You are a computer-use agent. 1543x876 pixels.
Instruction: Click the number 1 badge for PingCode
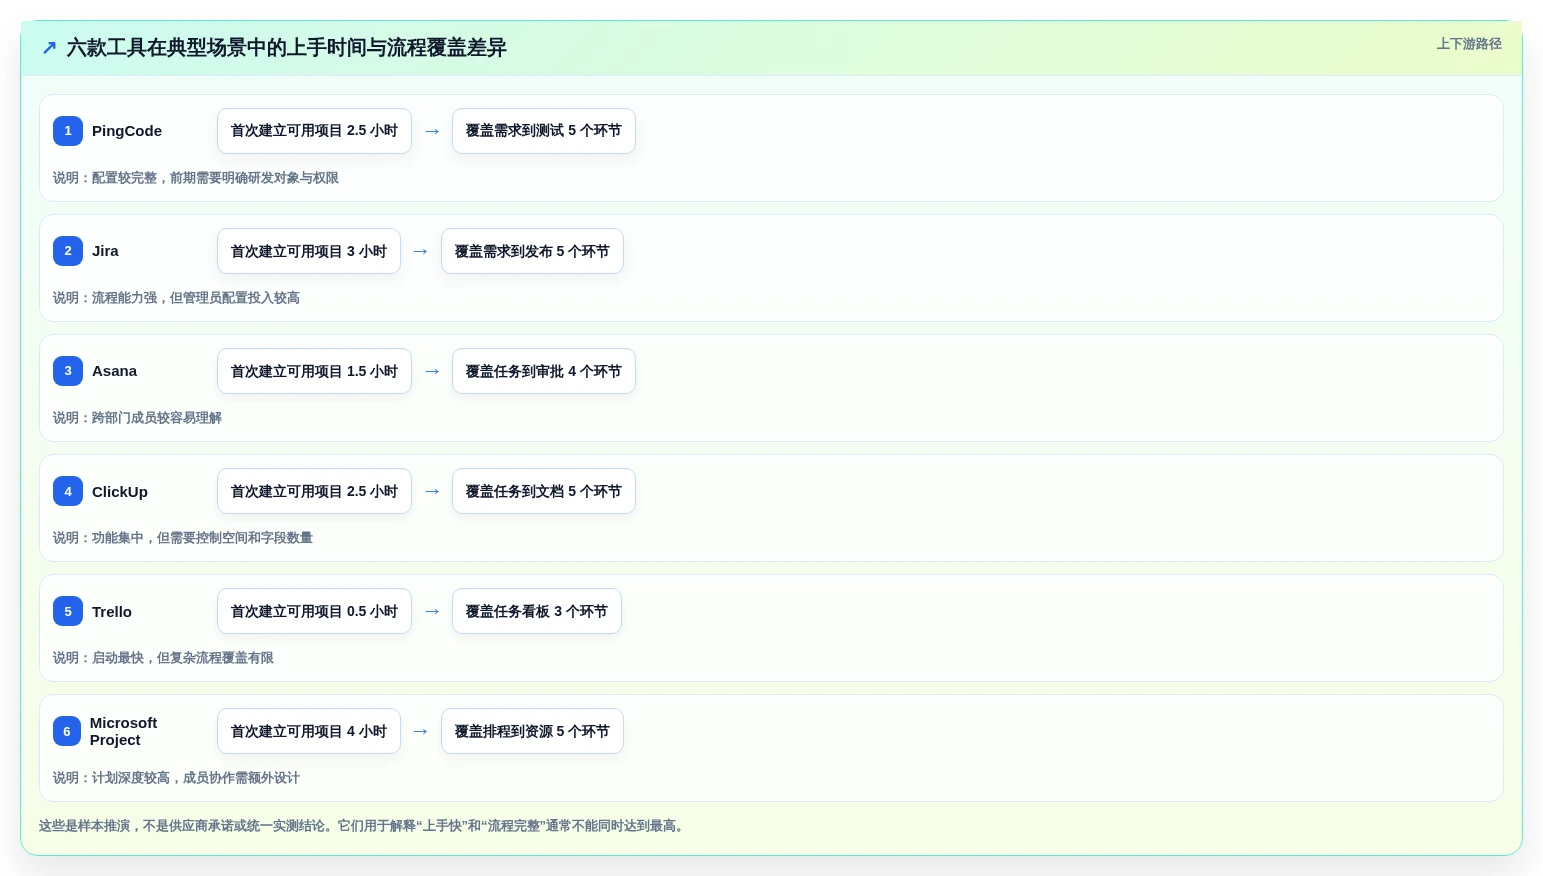[x=68, y=131]
